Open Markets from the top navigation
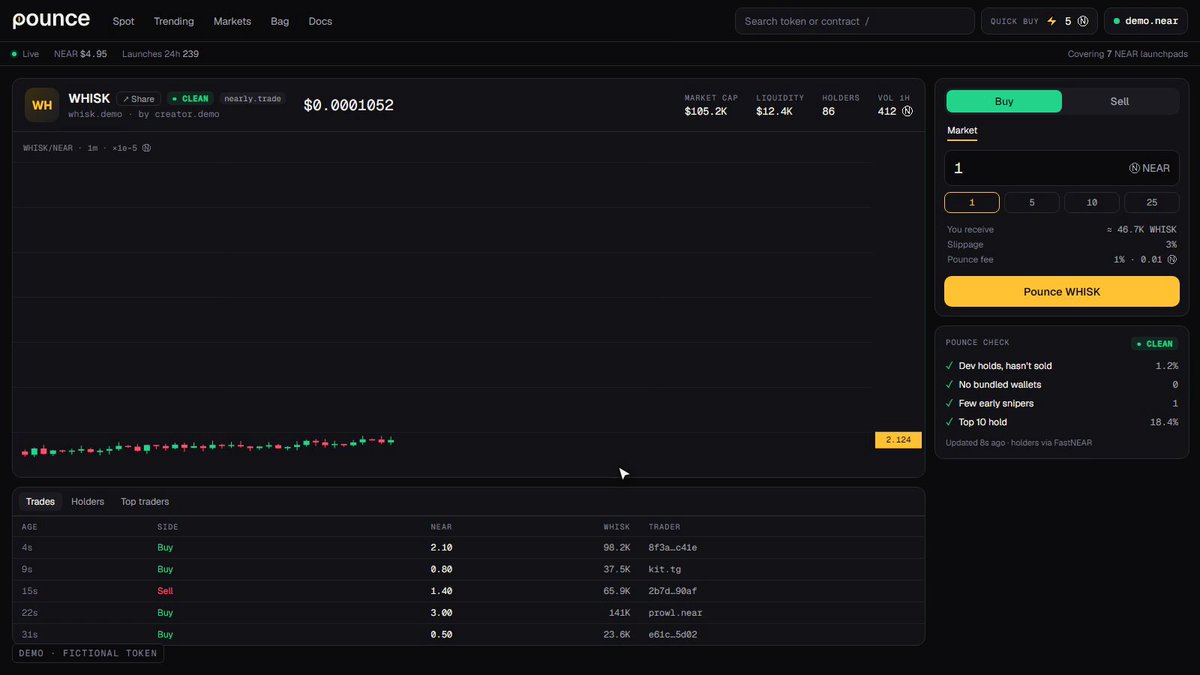 tap(233, 21)
